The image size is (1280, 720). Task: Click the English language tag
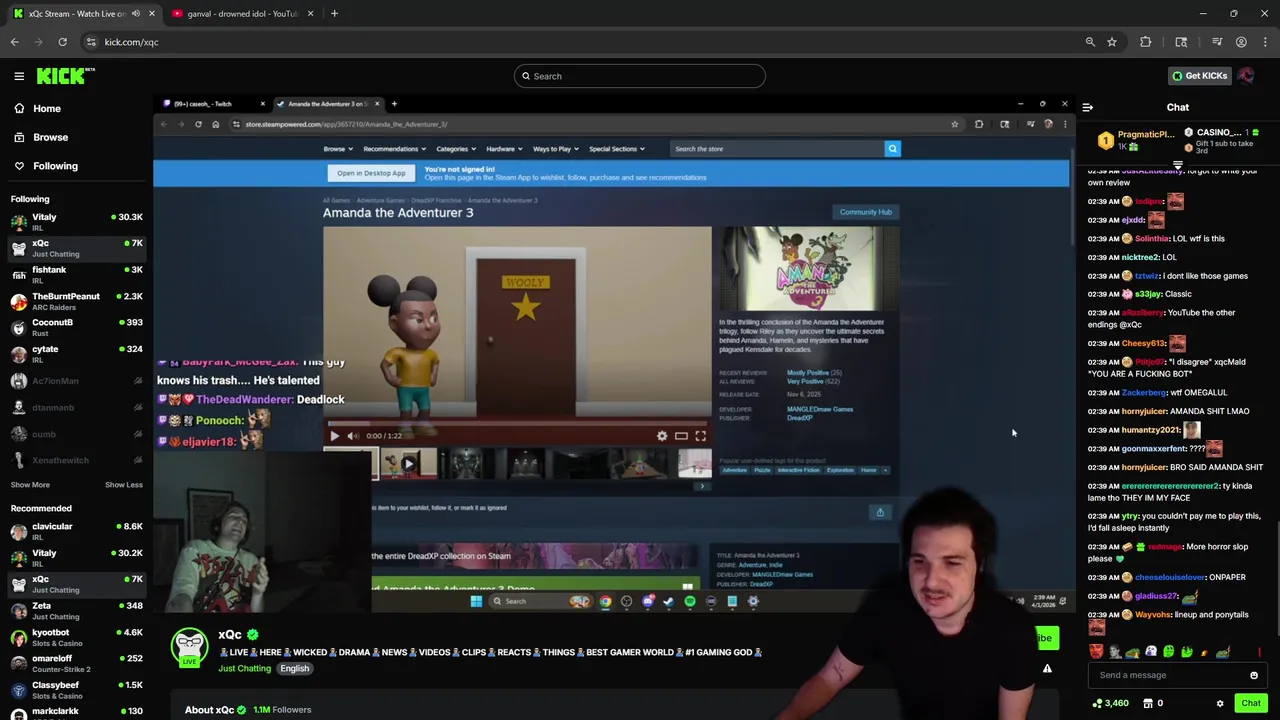coord(294,668)
